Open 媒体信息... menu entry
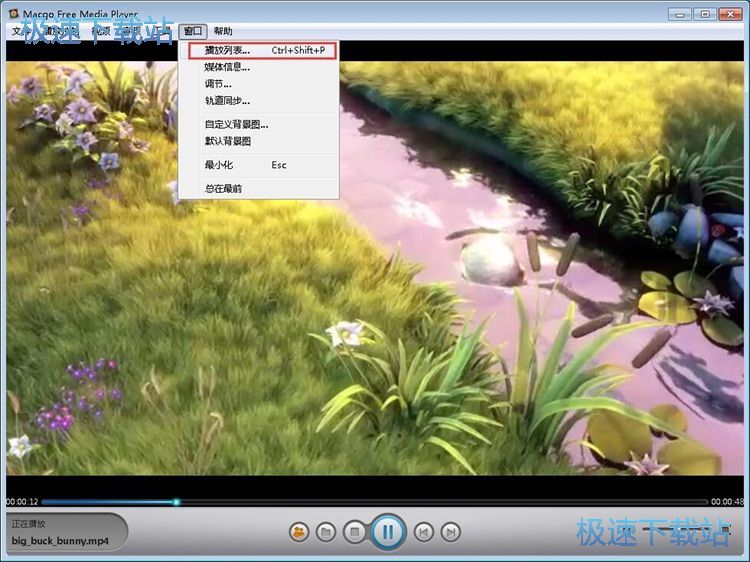750x562 pixels. 259,67
